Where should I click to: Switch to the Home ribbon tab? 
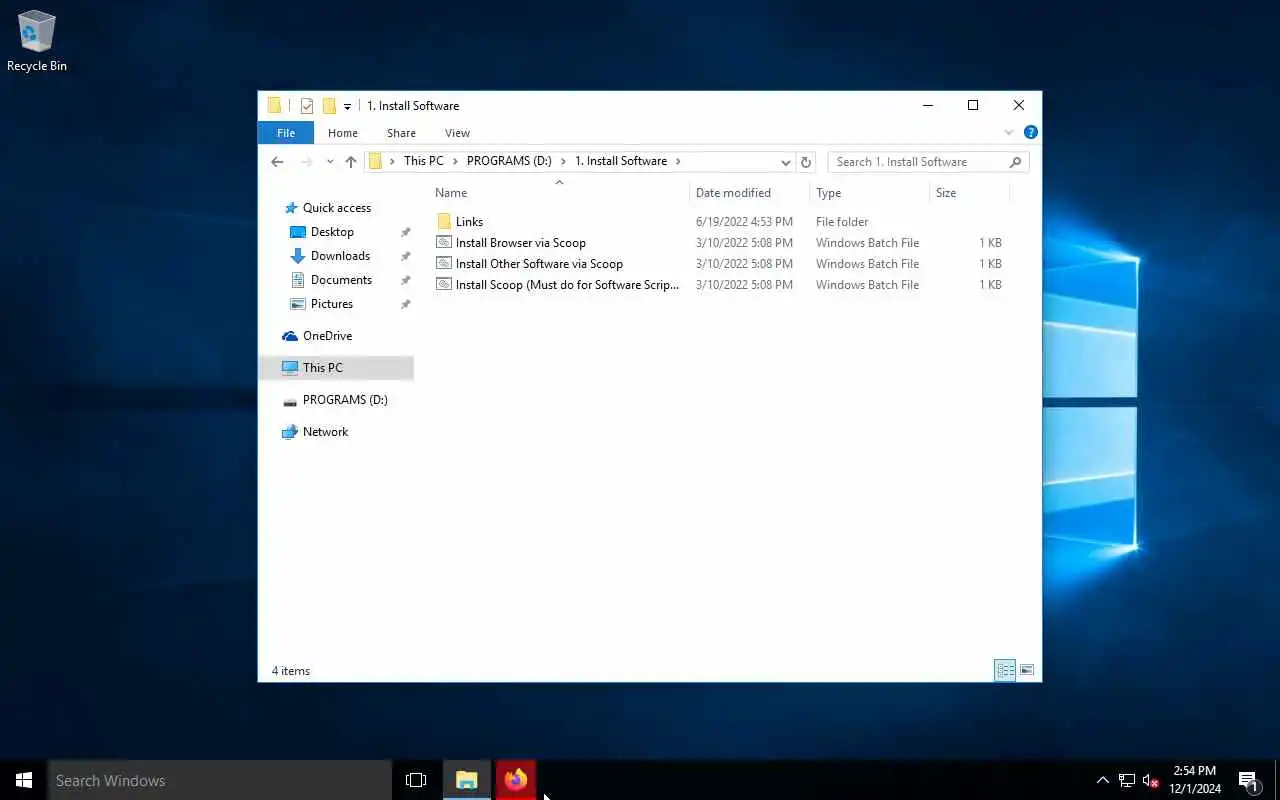tap(343, 133)
